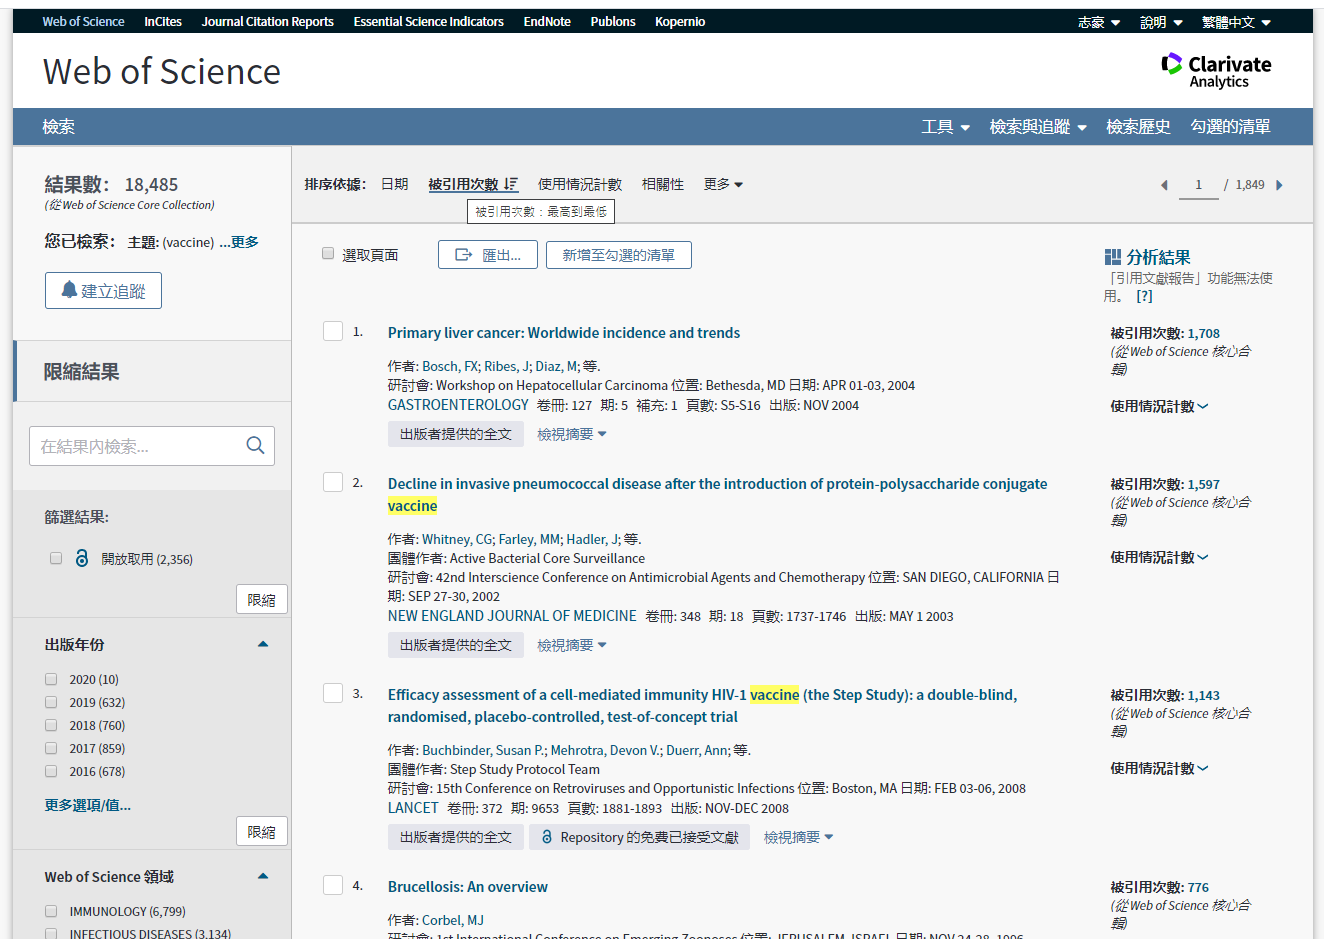Open the 檢索與追蹤 dropdown

pos(1038,127)
